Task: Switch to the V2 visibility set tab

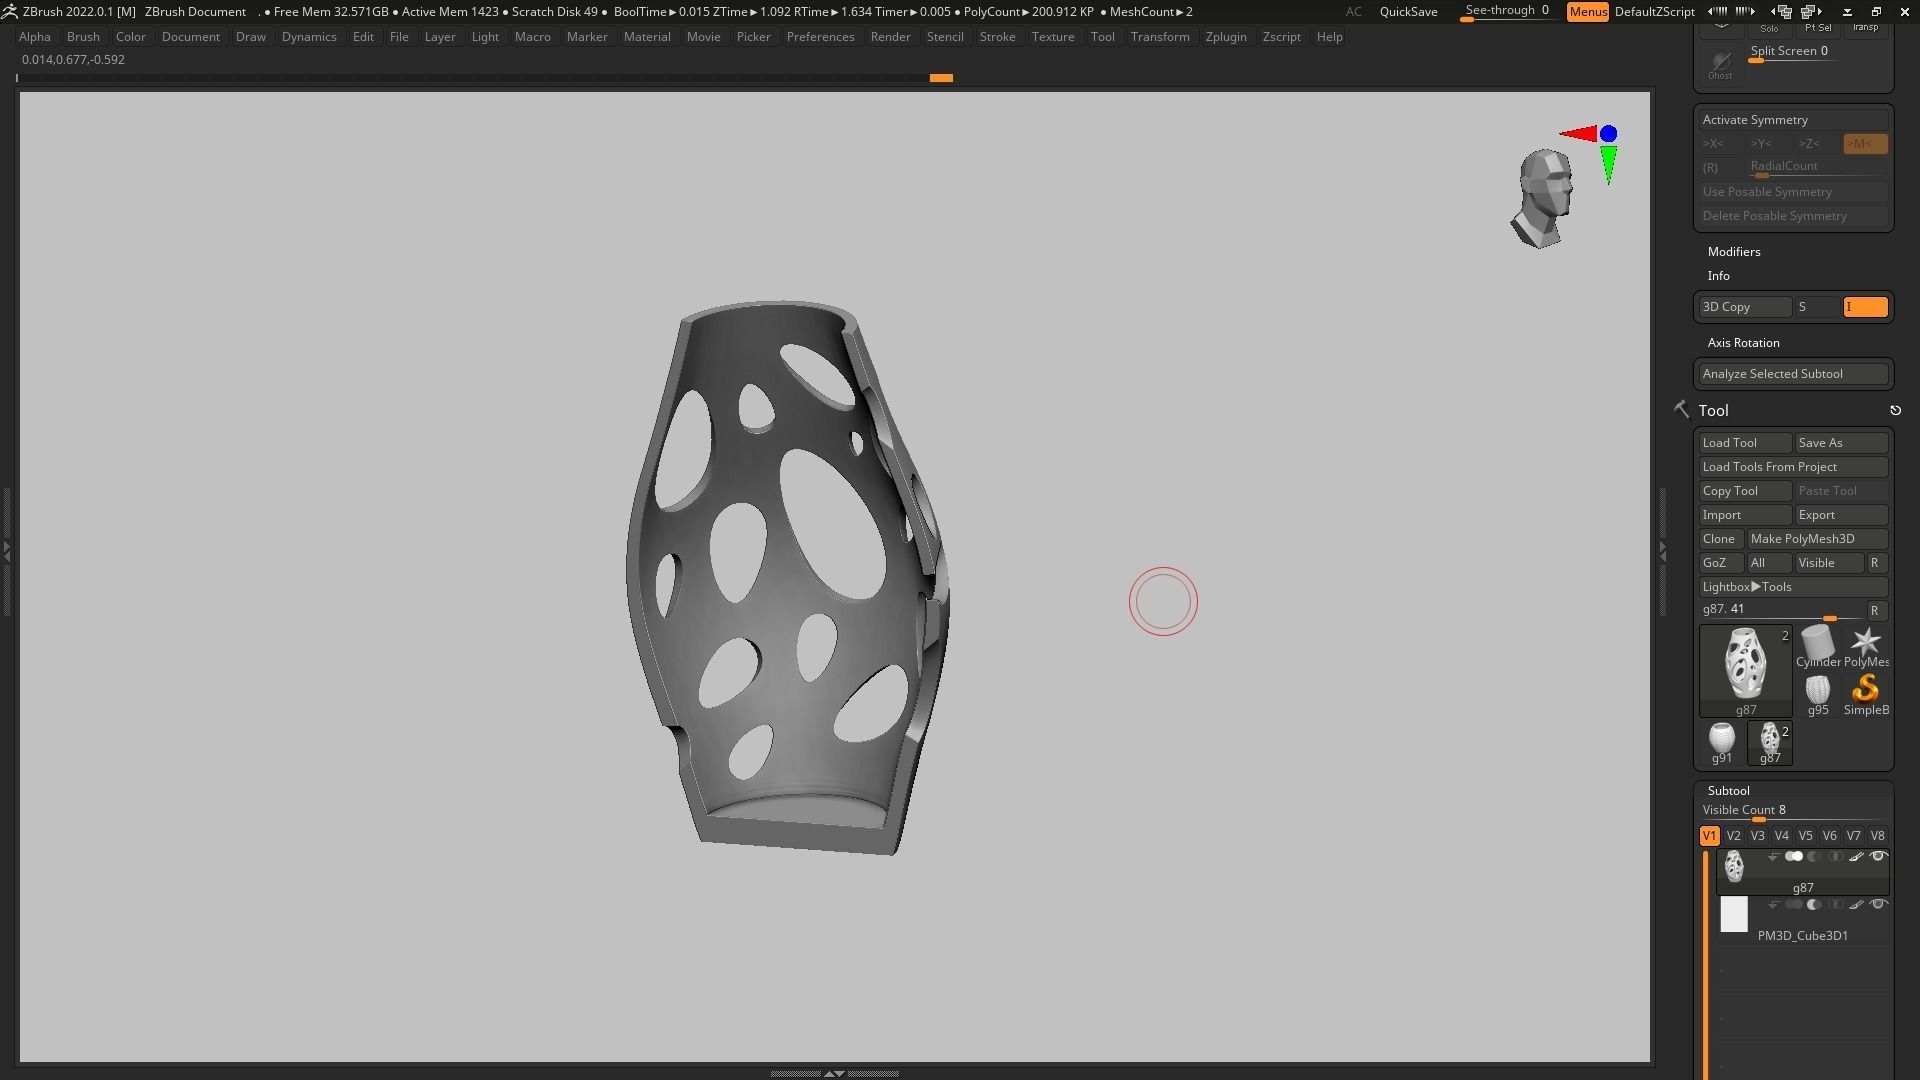Action: coord(1733,836)
